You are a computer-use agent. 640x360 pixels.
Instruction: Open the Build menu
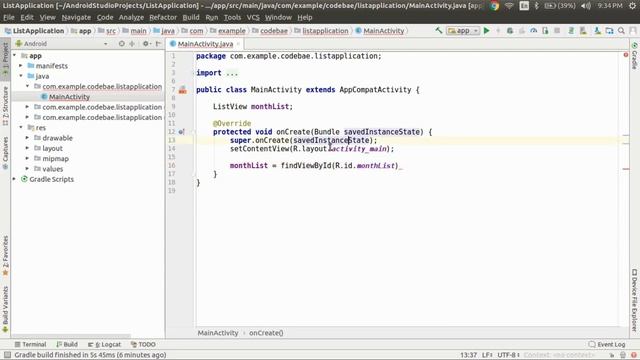[191, 18]
